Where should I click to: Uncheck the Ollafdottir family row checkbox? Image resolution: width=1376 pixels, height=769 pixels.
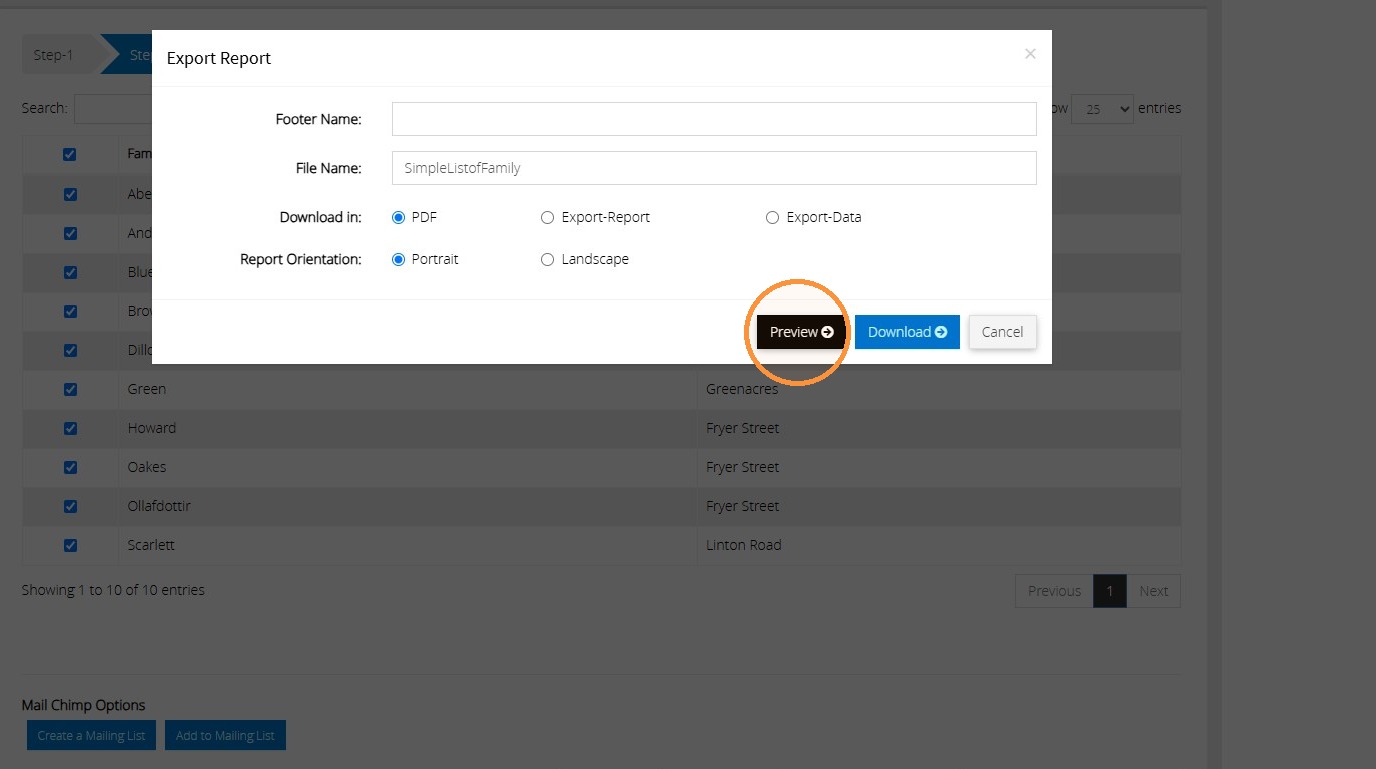pyautogui.click(x=70, y=506)
